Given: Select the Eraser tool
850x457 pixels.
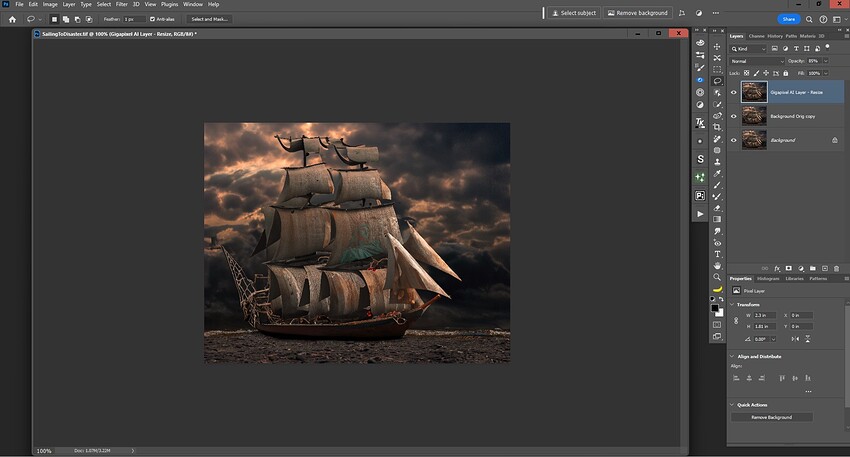Looking at the screenshot, I should pos(717,208).
